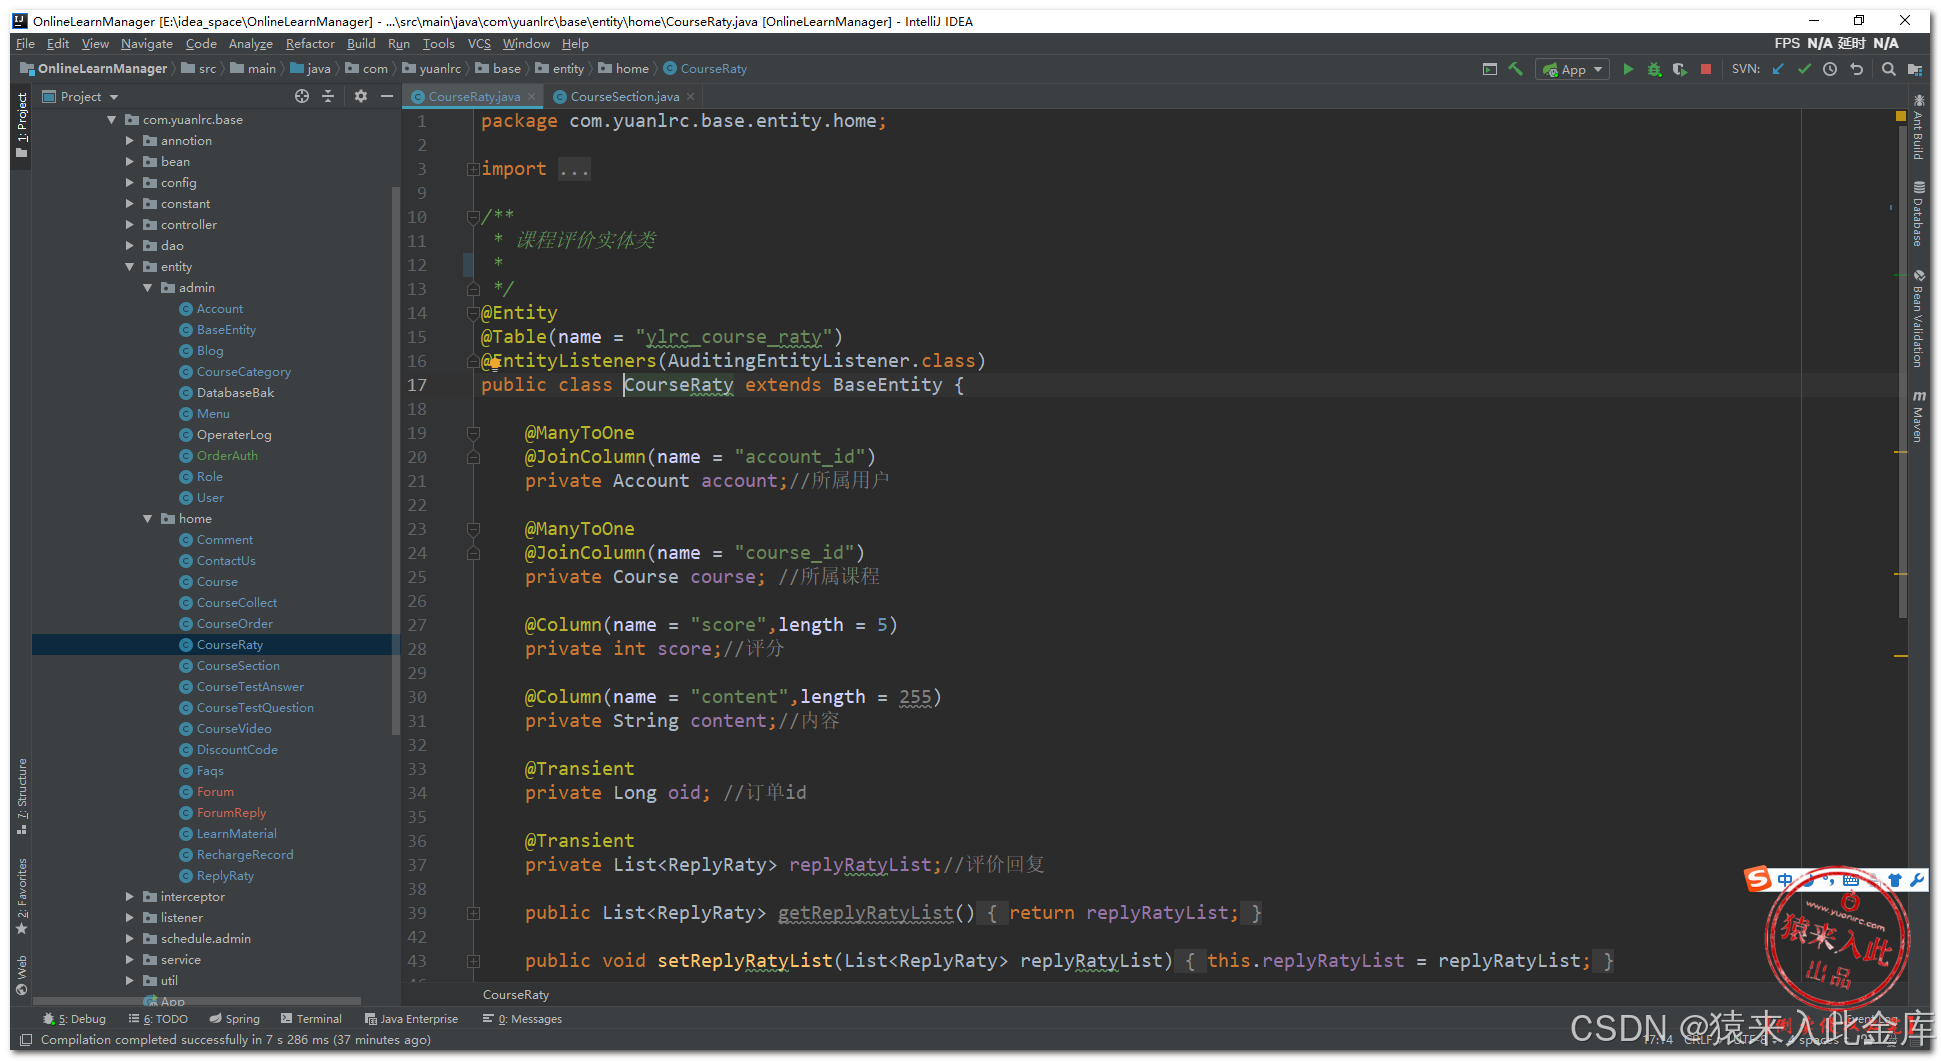Close the CourseRaty.java editor tab
The width and height of the screenshot is (1941, 1061).
tap(532, 97)
